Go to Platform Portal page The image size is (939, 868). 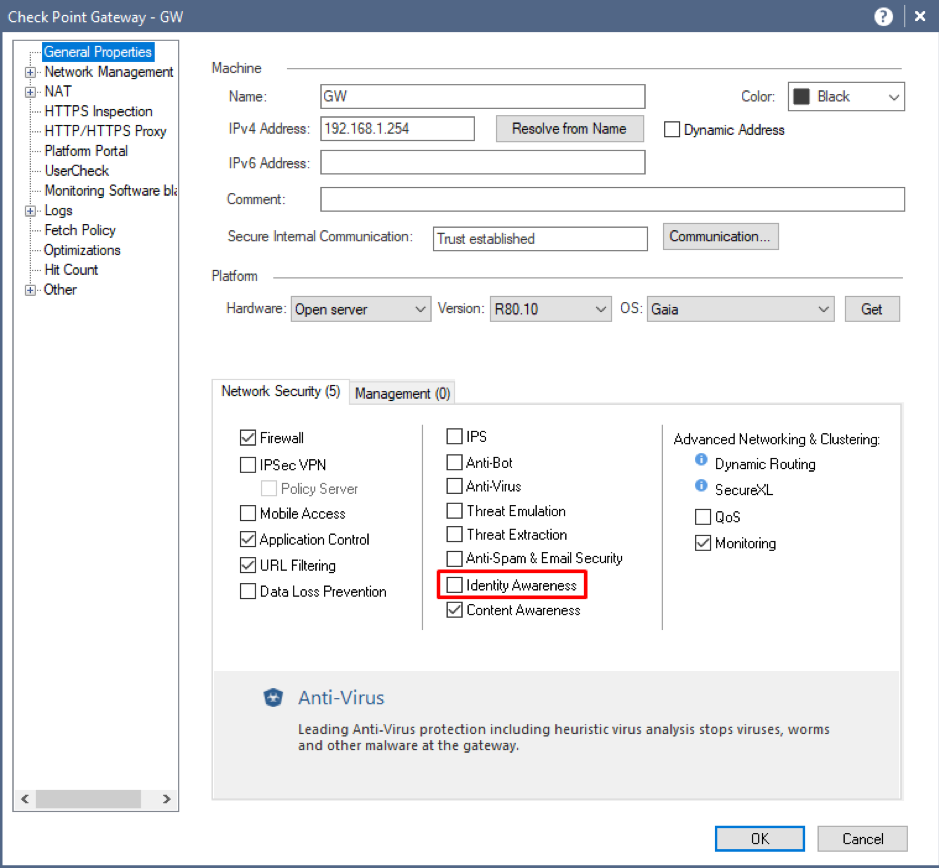[x=86, y=151]
